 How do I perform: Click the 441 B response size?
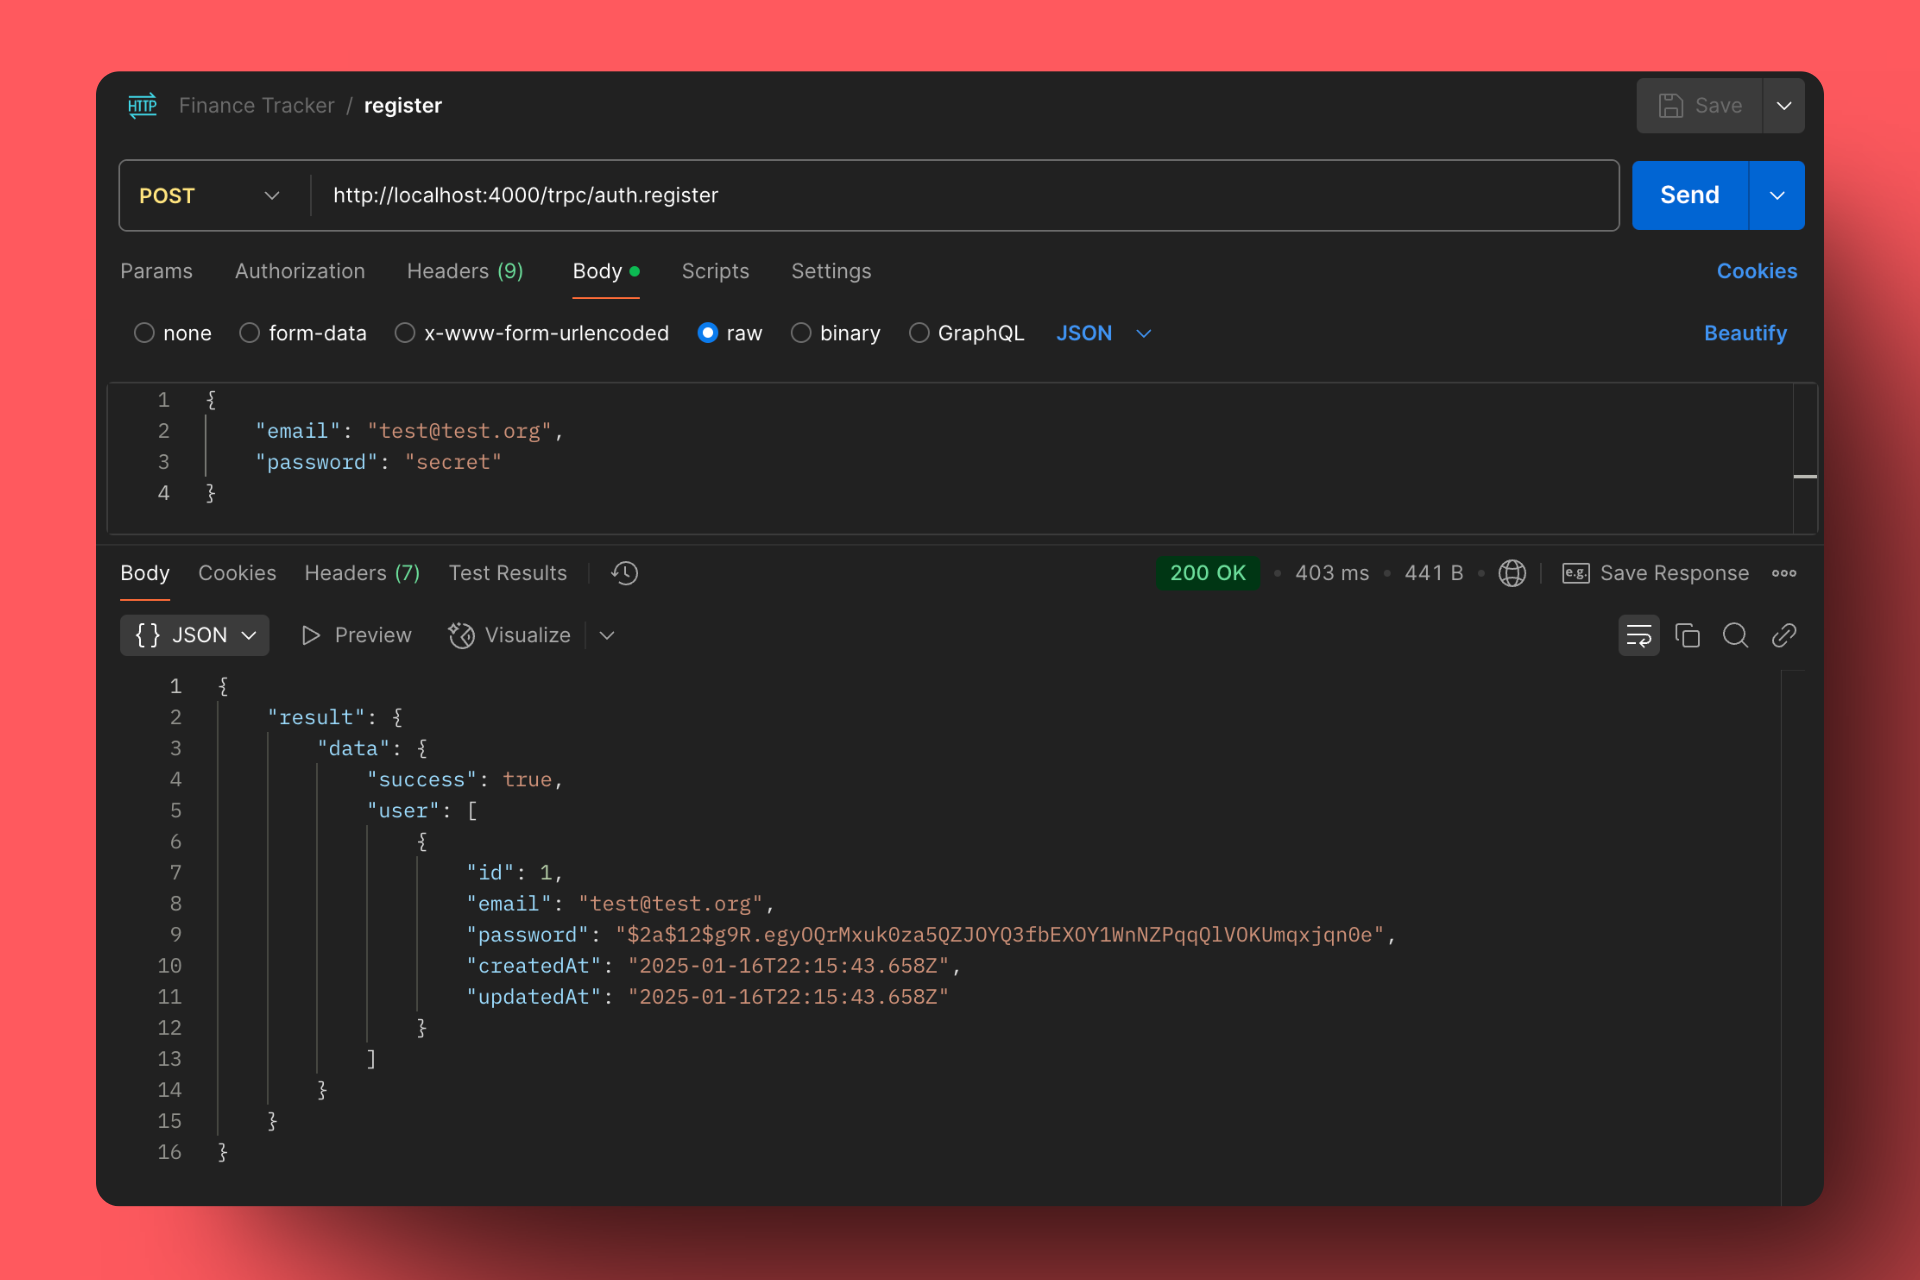[1433, 573]
